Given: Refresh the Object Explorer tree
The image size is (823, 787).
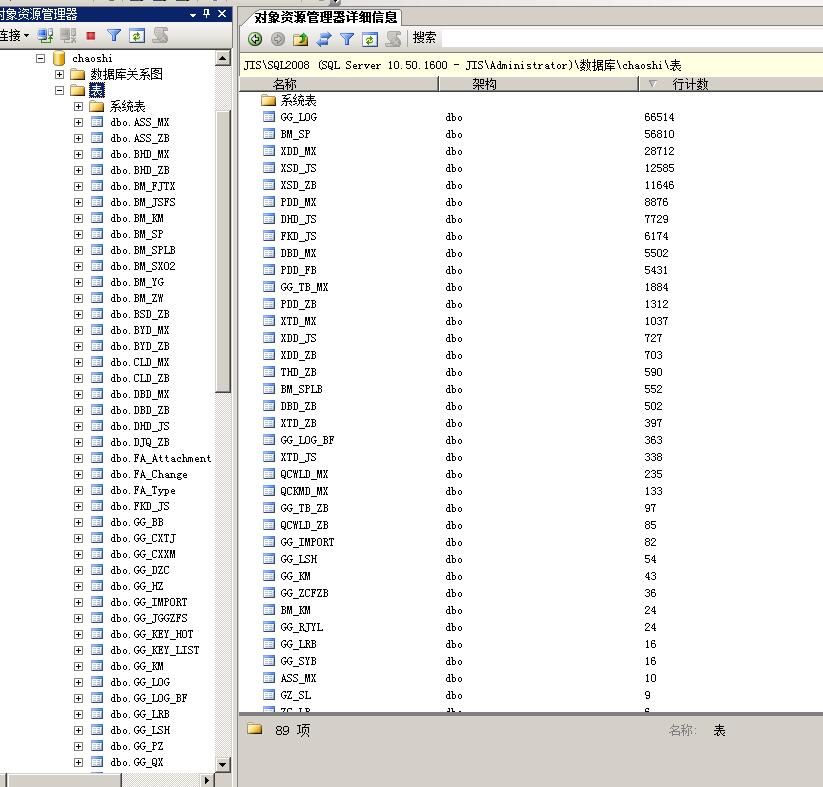Looking at the screenshot, I should point(136,36).
